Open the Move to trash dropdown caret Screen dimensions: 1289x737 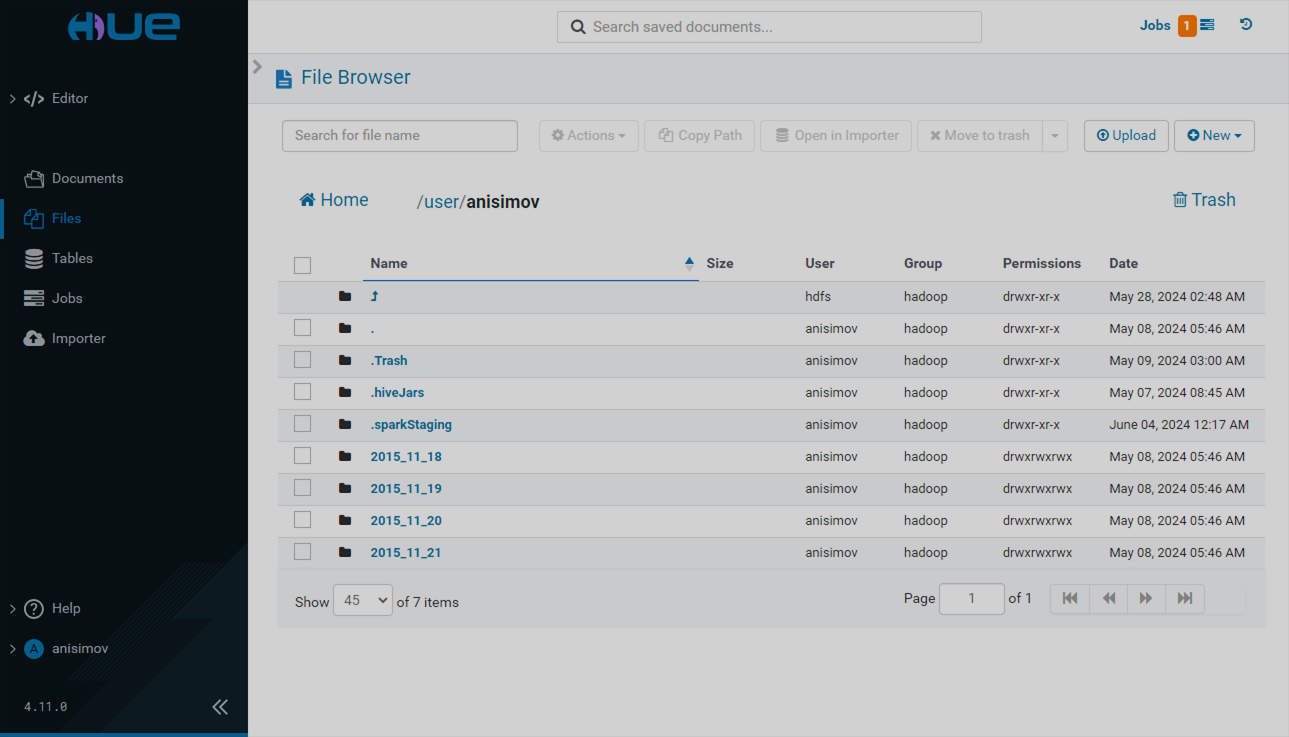click(x=1055, y=136)
